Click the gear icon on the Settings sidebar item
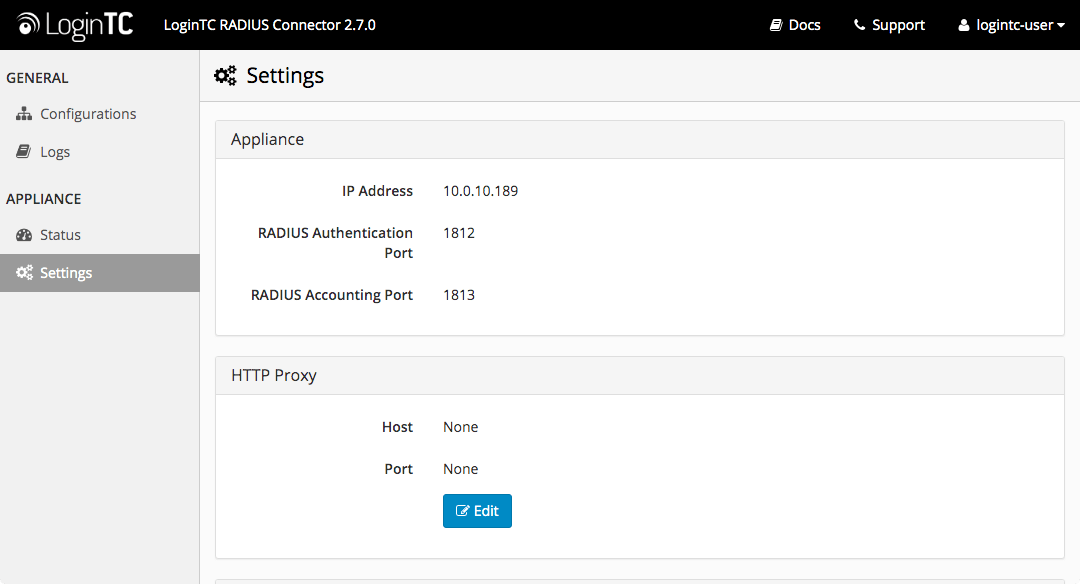 (24, 272)
